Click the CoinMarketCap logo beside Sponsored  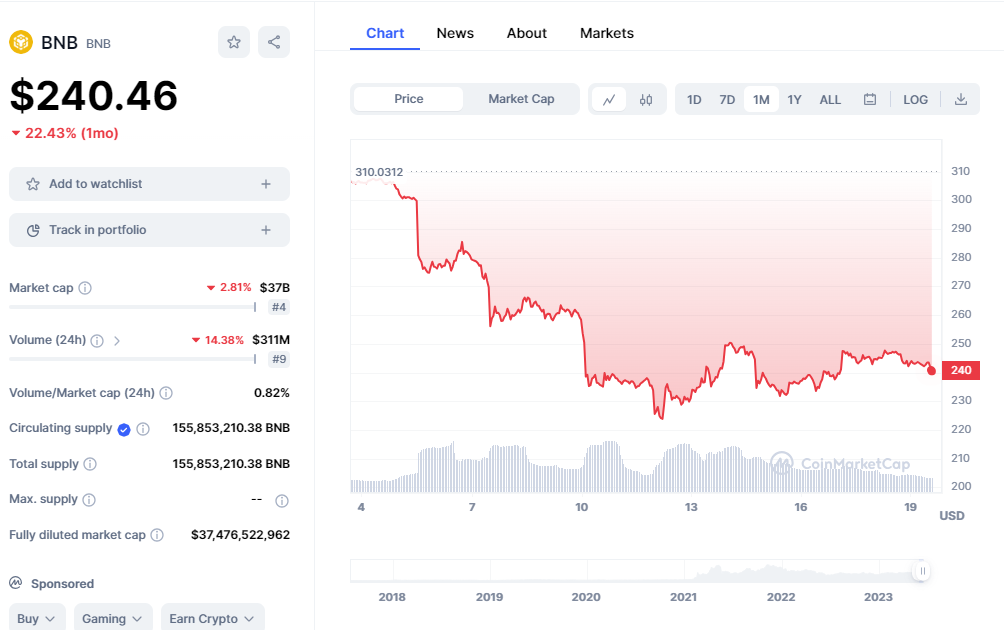[15, 583]
